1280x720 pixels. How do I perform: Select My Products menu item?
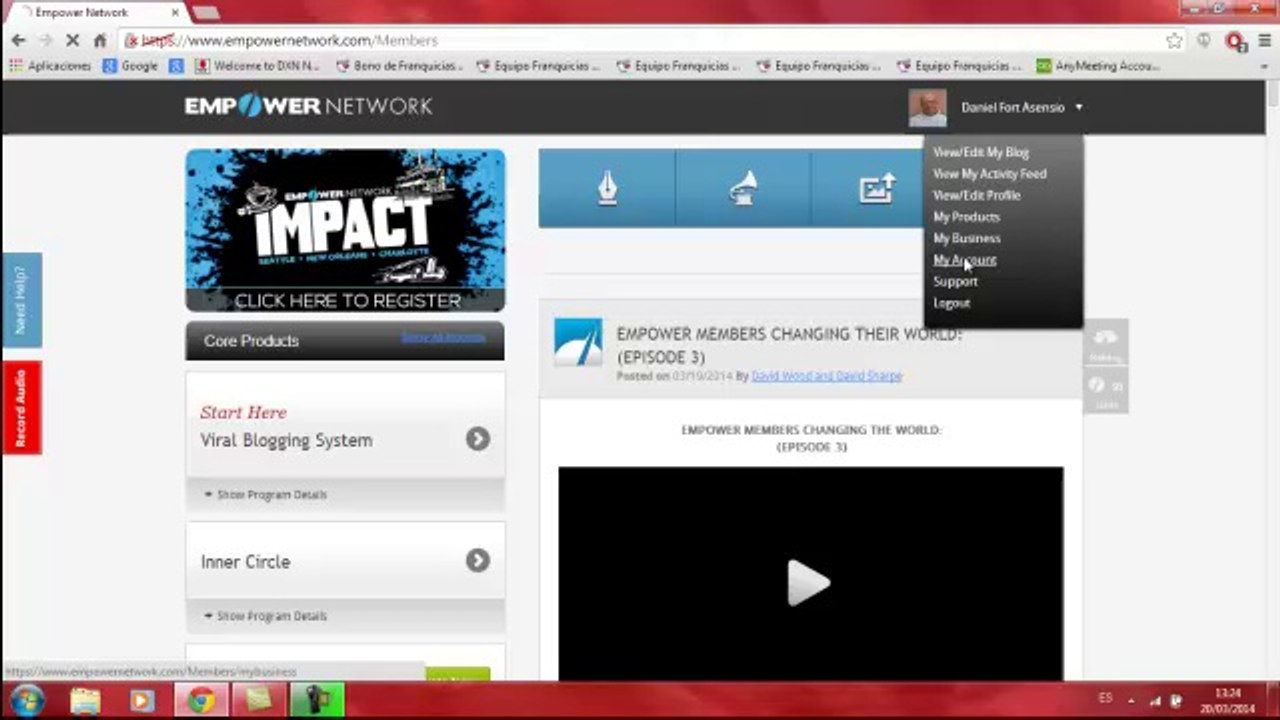point(966,217)
